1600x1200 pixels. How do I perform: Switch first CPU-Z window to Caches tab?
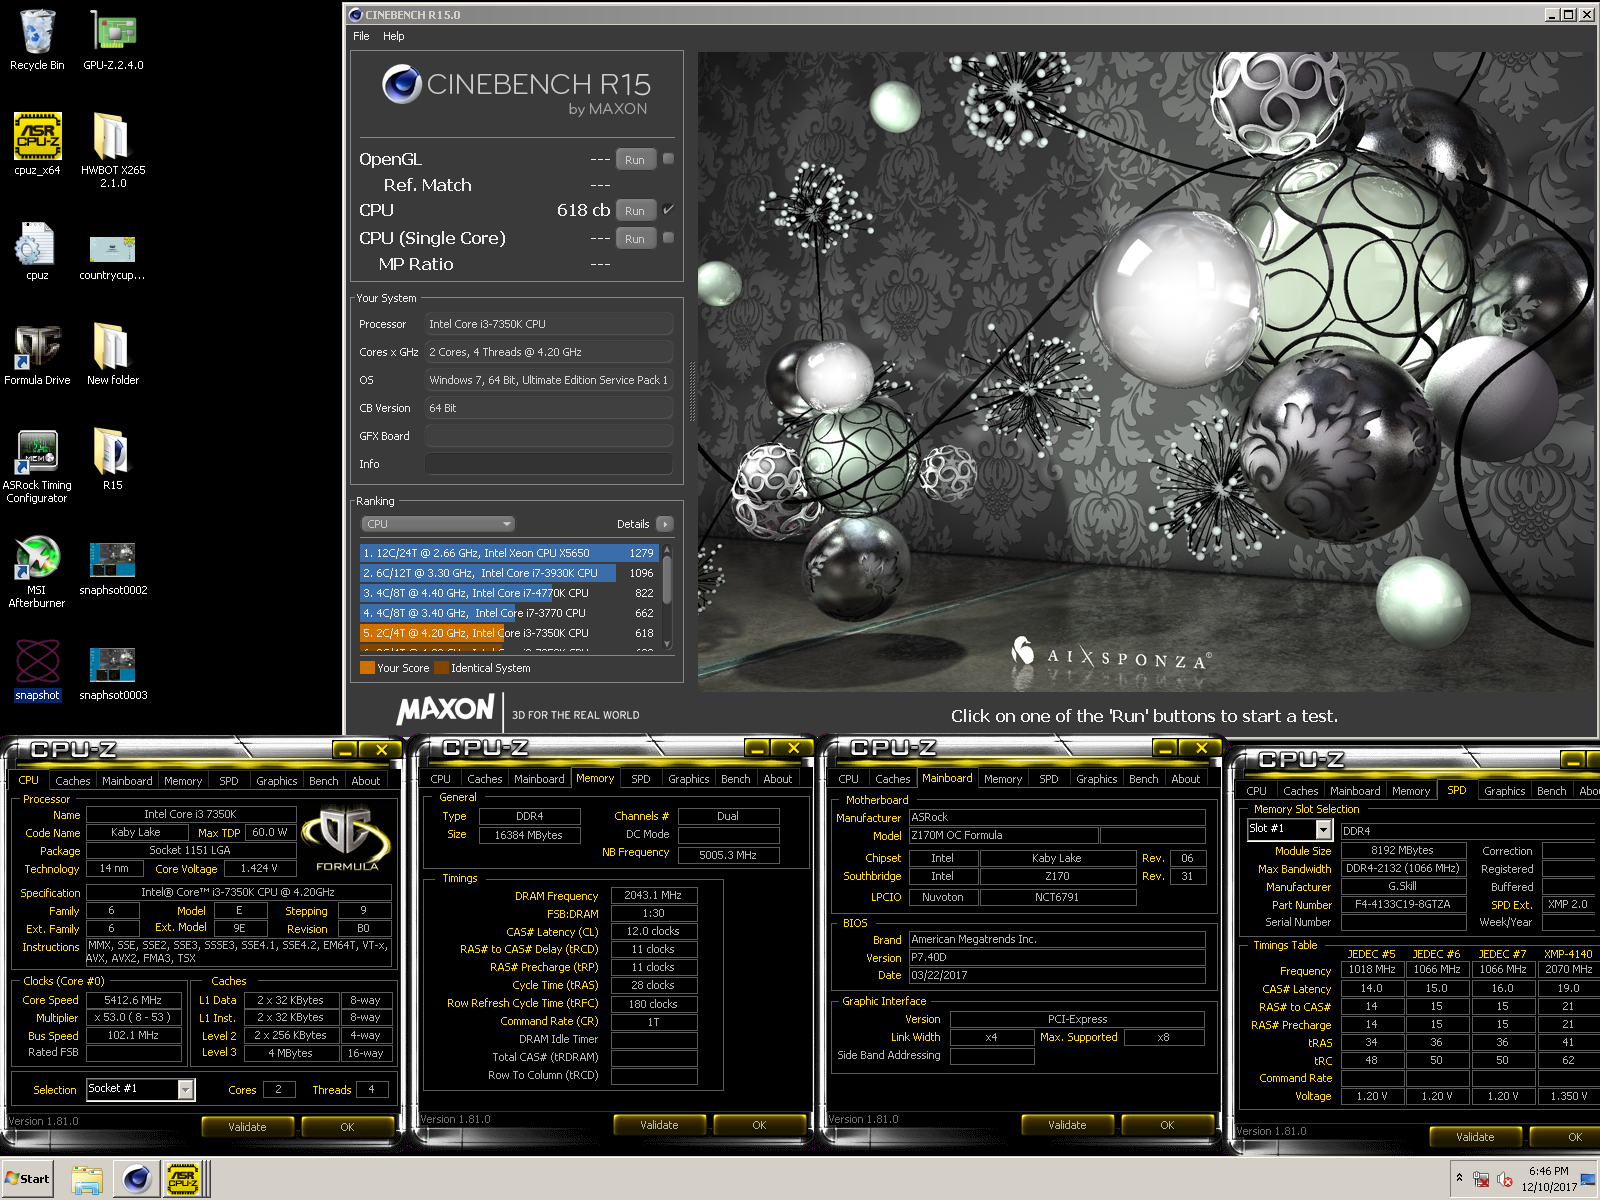pos(73,781)
